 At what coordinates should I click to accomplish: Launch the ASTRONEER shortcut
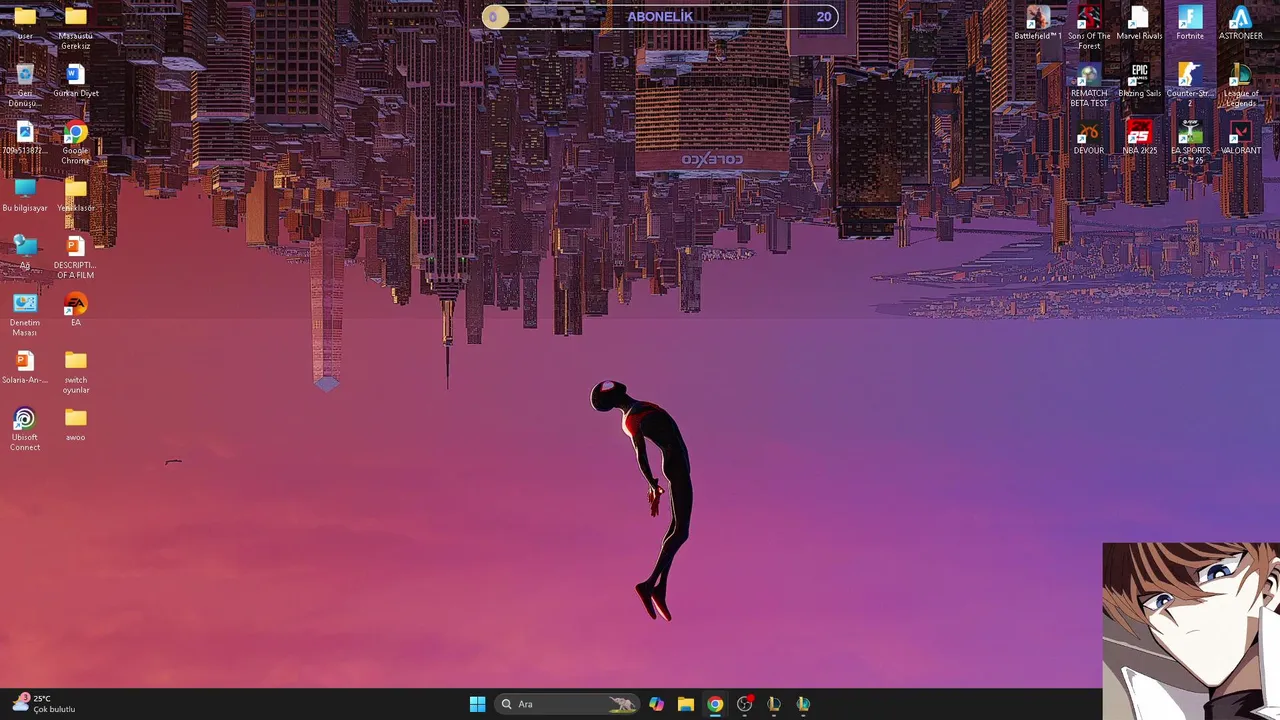tap(1240, 22)
